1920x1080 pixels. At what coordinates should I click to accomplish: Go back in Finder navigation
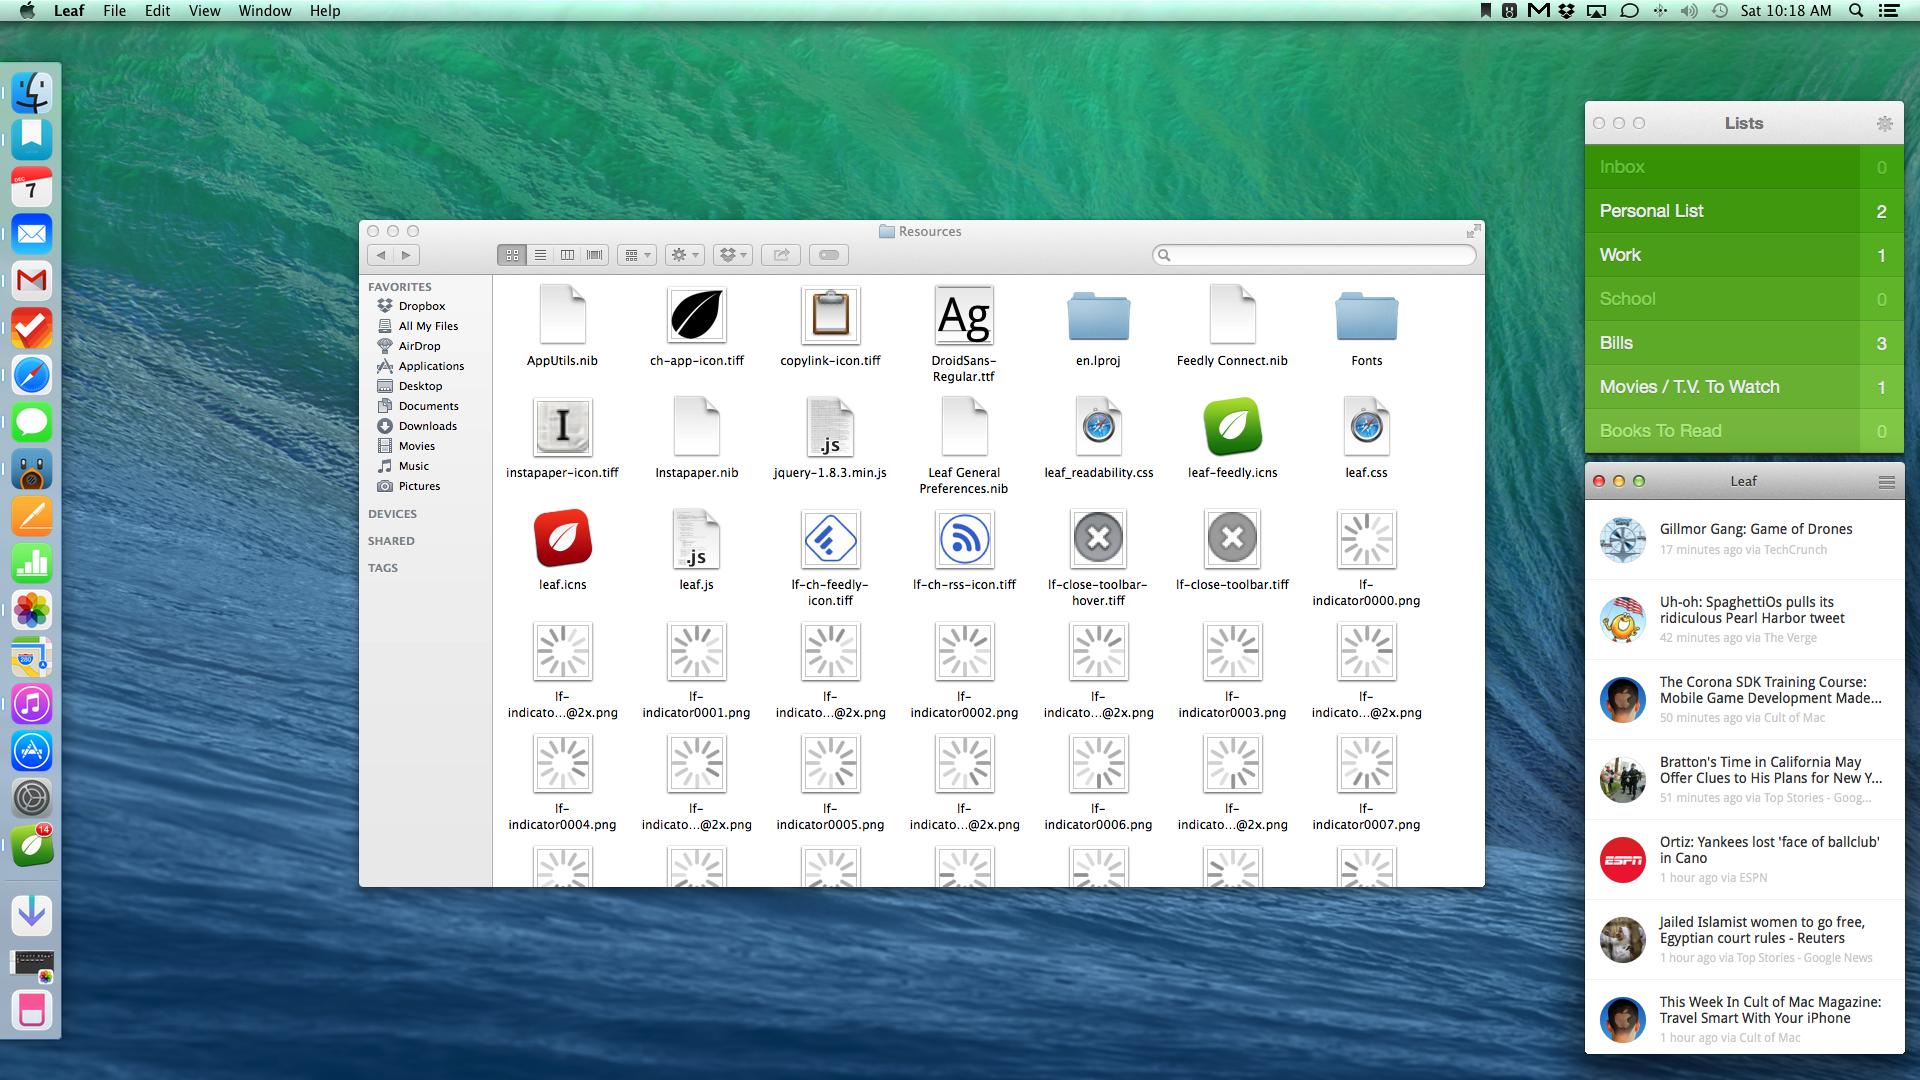[x=381, y=255]
